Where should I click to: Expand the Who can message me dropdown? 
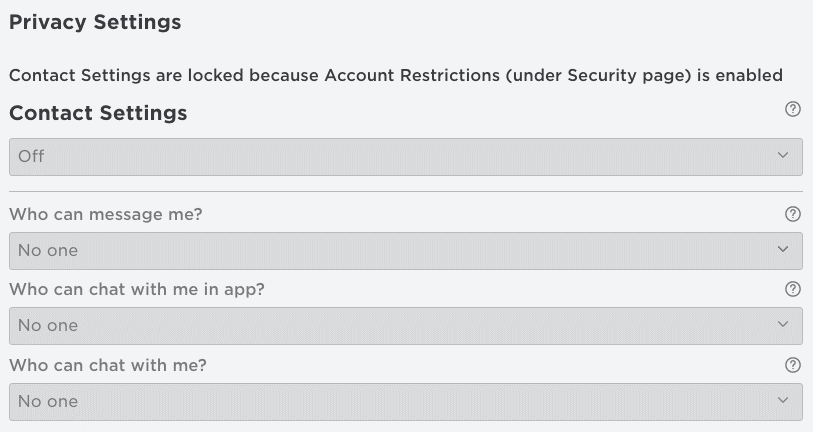pyautogui.click(x=405, y=250)
